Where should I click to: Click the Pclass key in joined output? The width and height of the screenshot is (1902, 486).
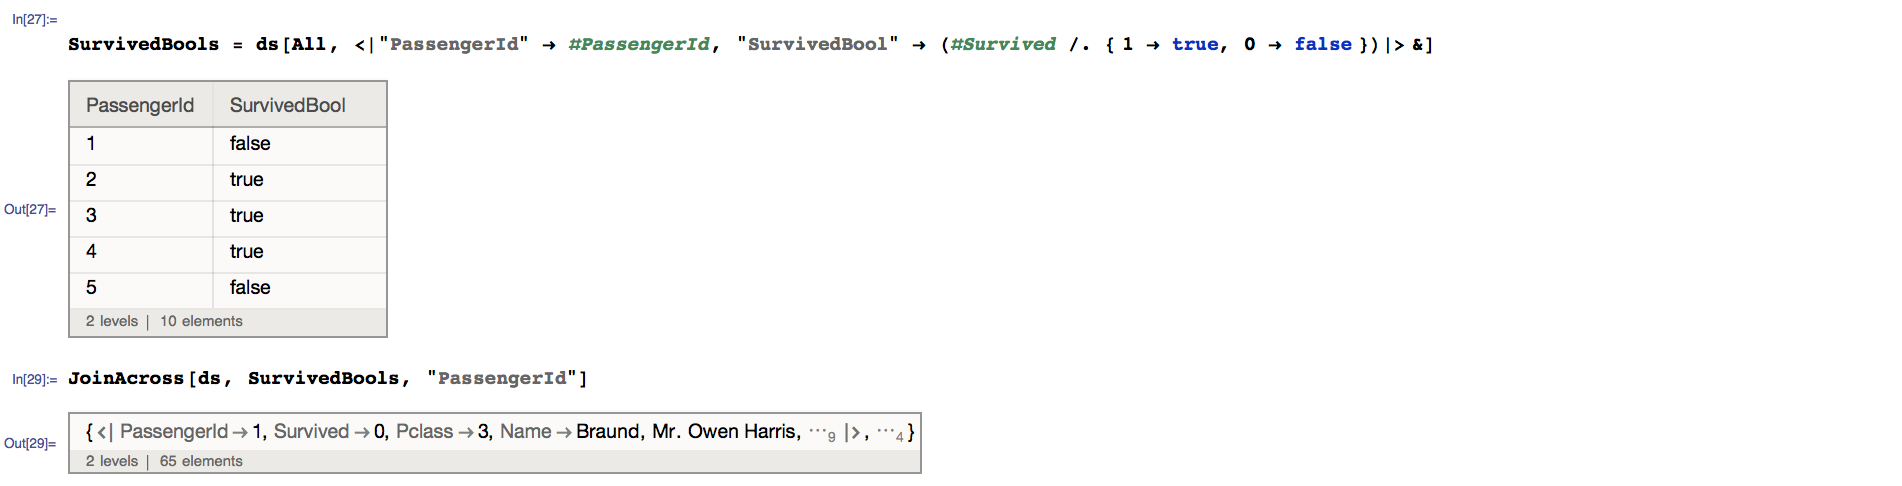click(425, 431)
